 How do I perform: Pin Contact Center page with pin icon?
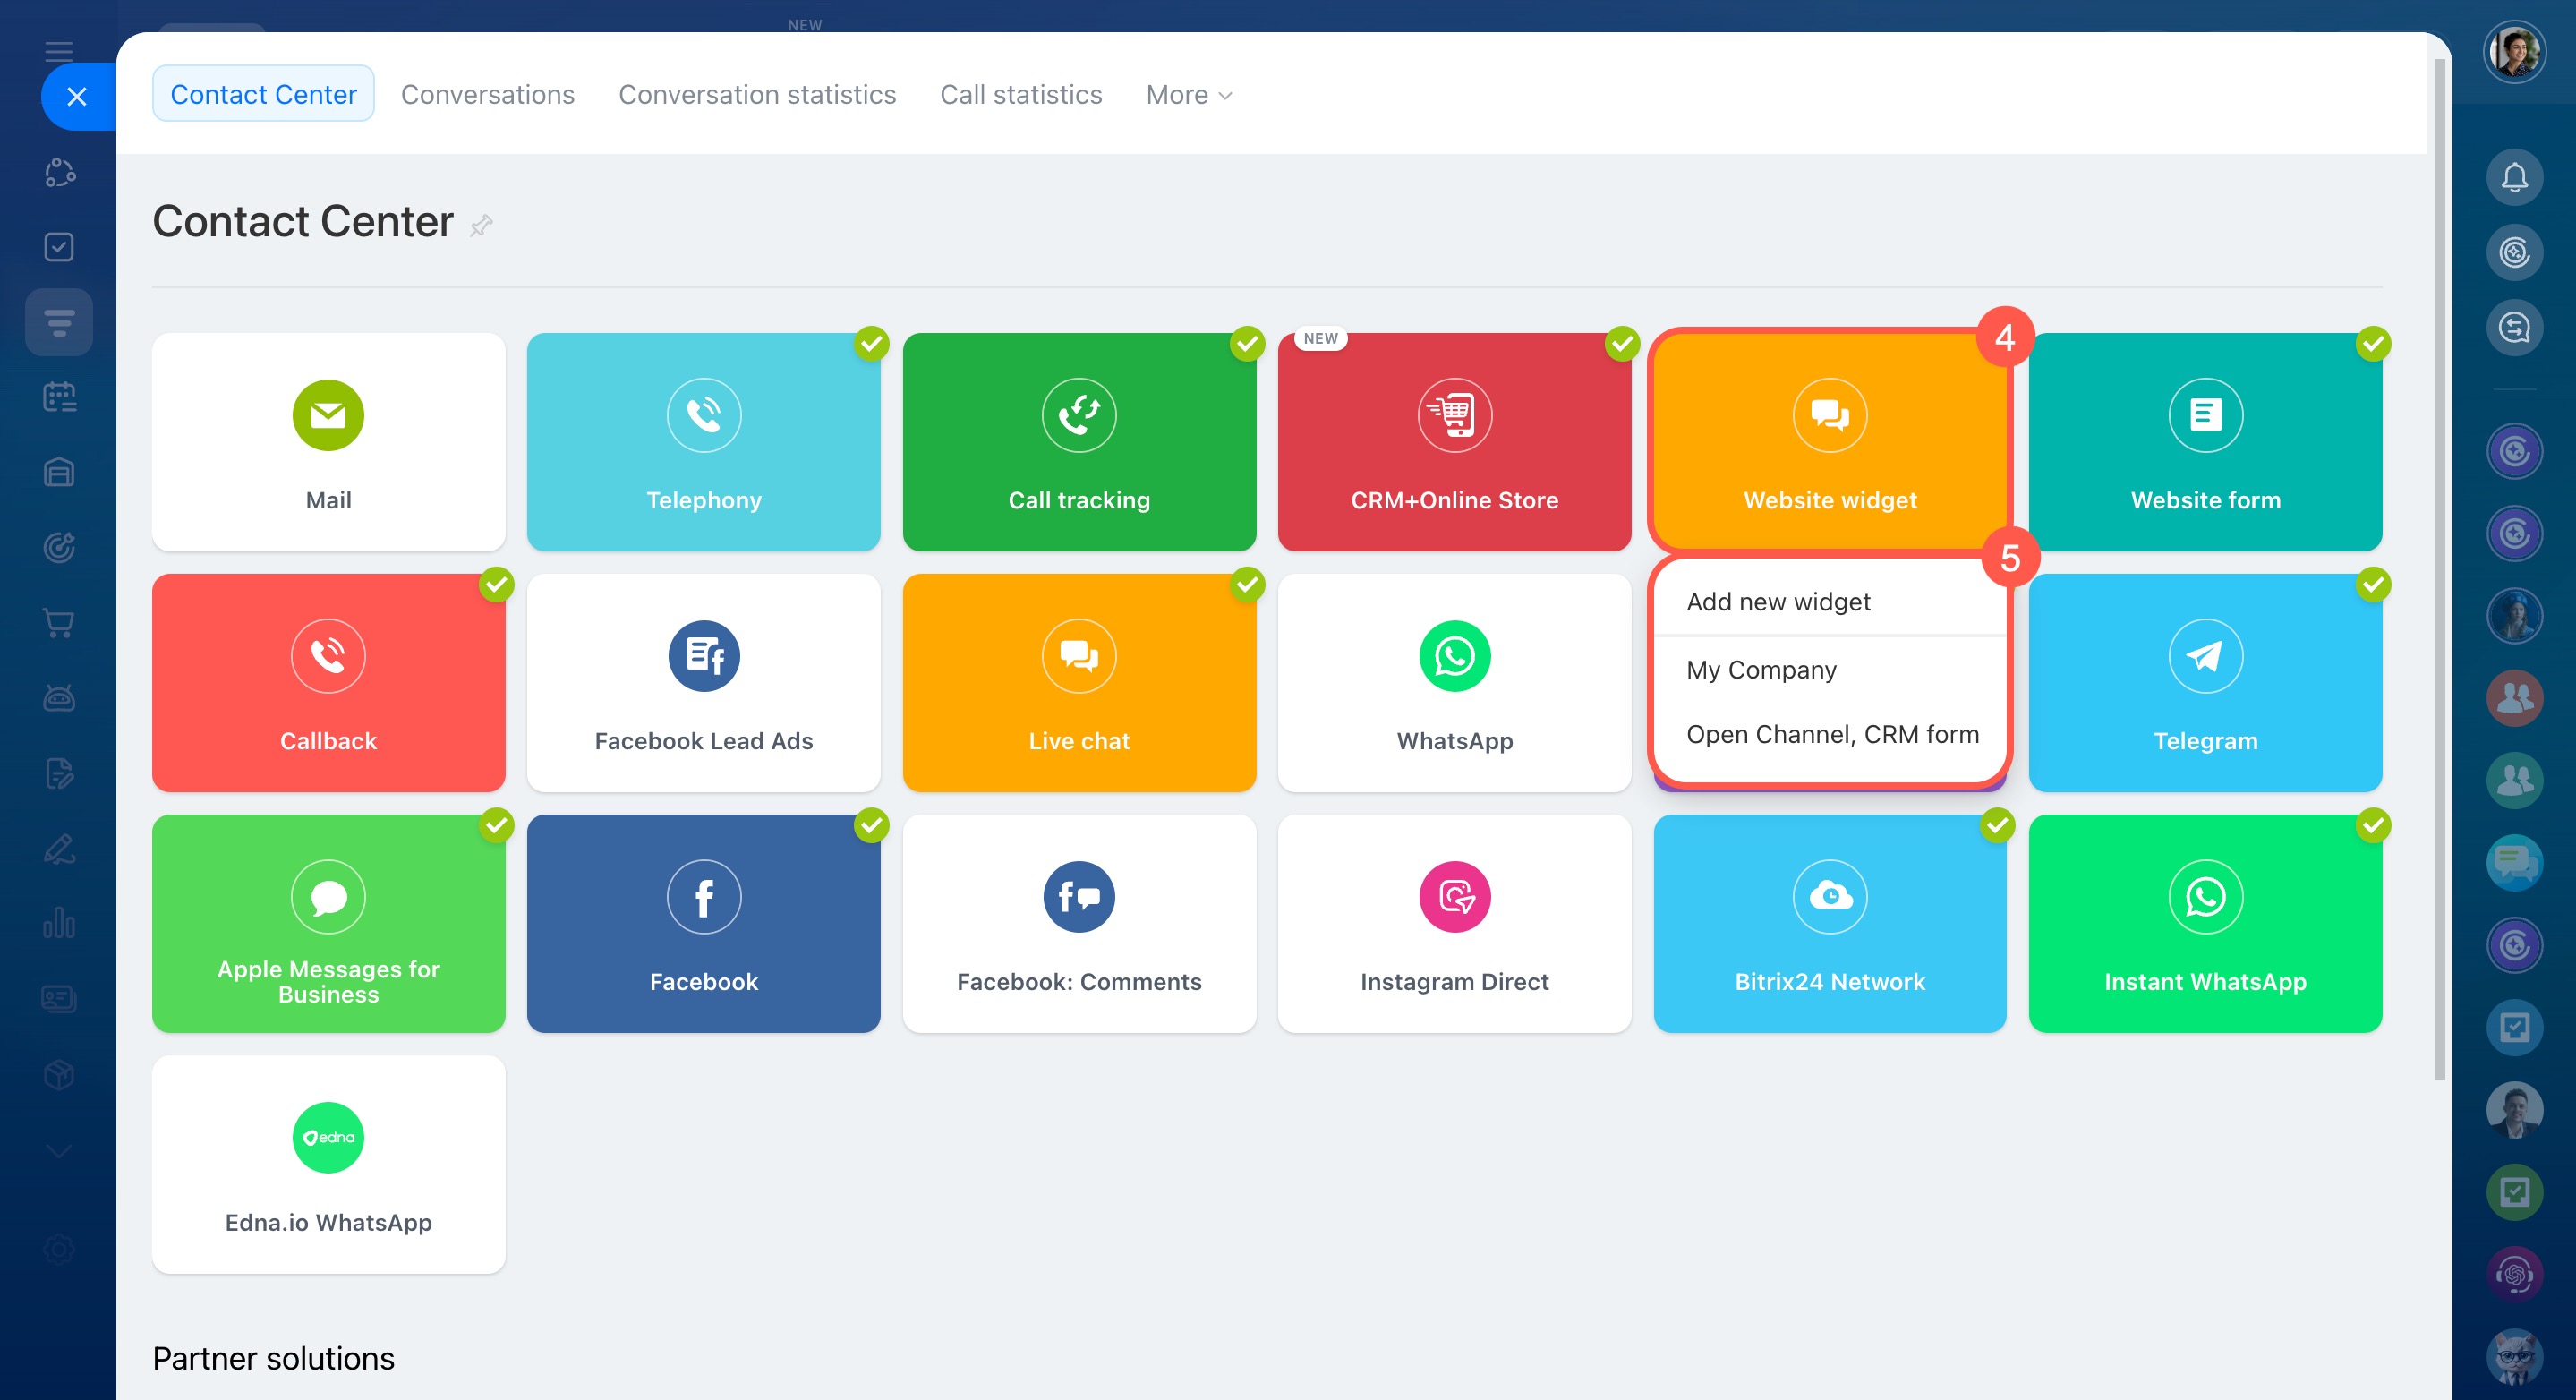click(x=481, y=225)
